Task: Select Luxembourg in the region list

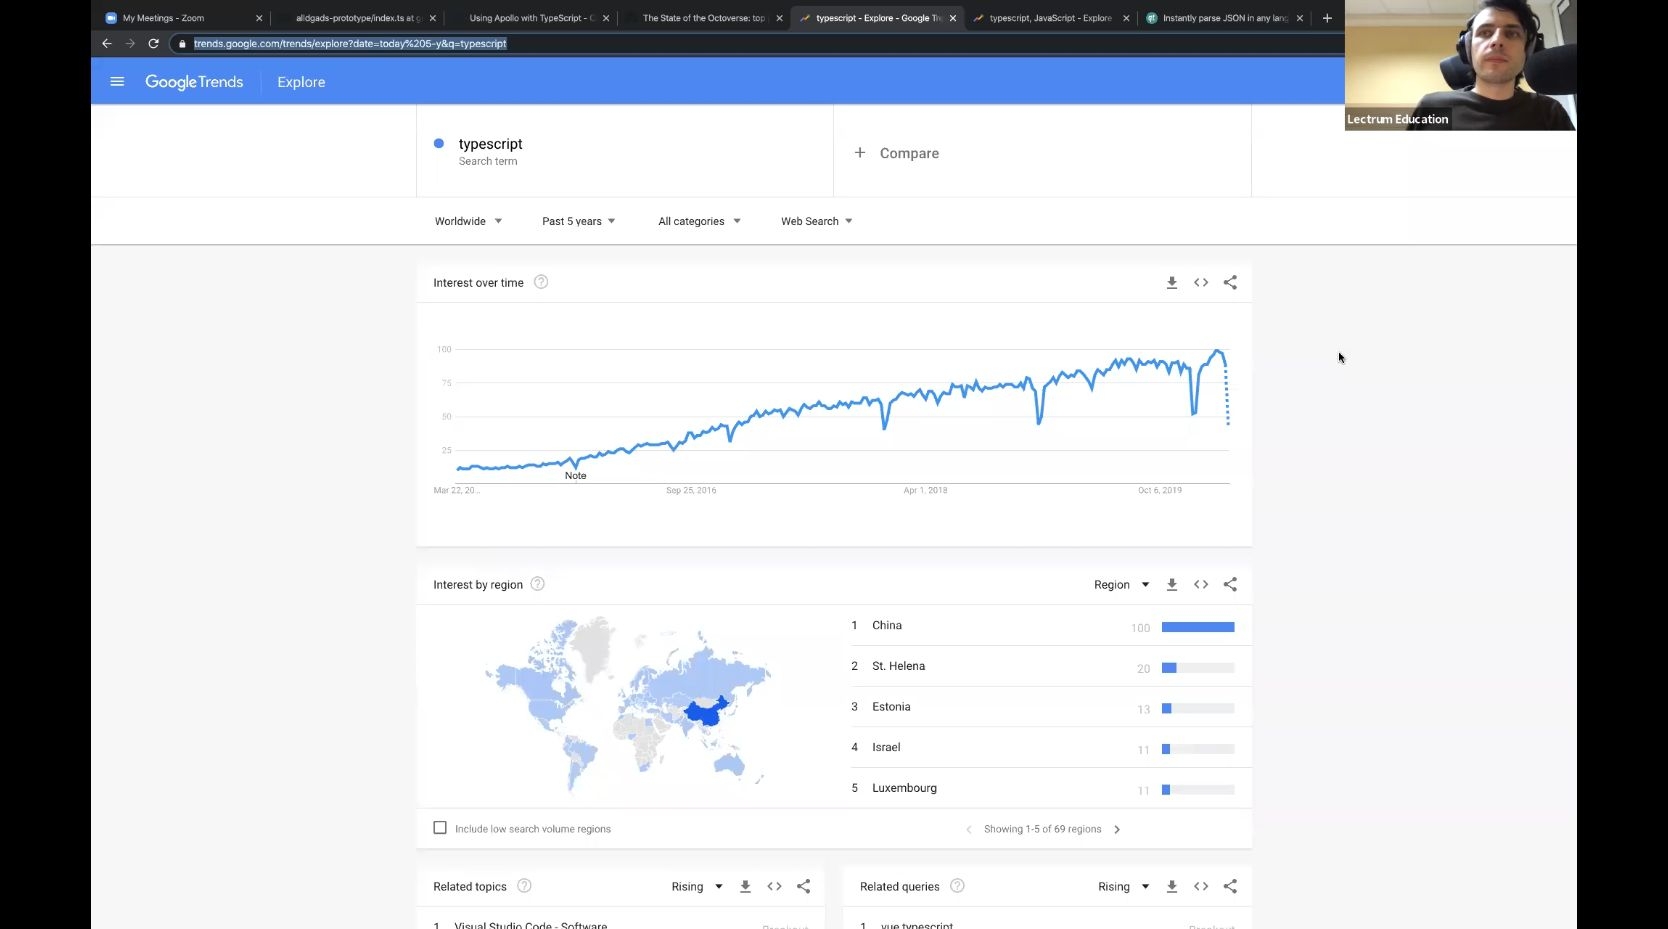Action: click(904, 788)
